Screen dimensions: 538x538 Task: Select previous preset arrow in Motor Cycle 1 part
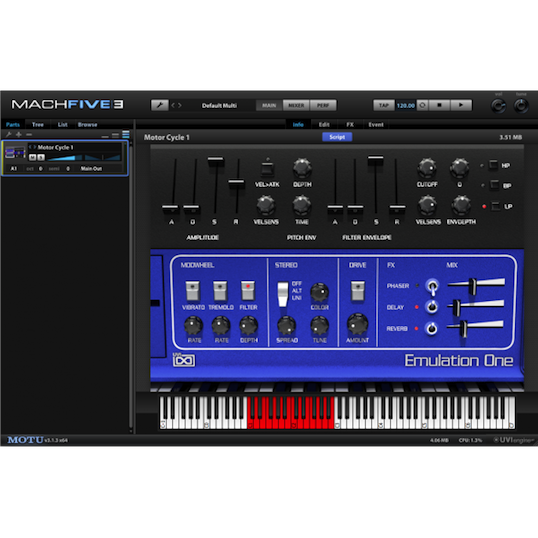(x=30, y=147)
